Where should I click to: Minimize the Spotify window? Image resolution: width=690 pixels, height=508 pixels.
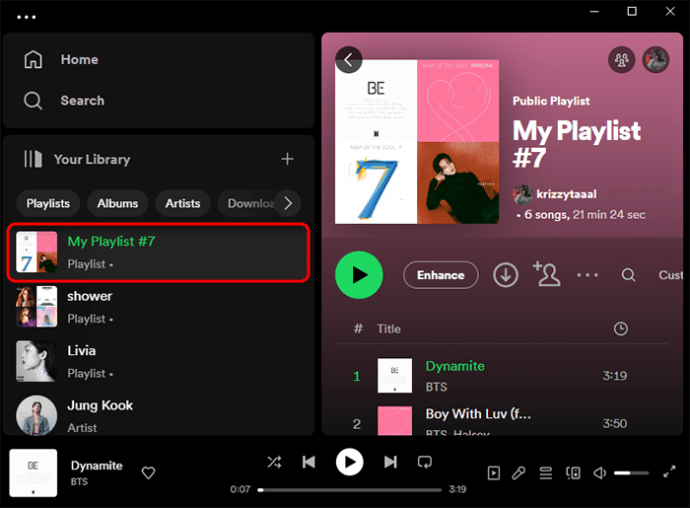(x=595, y=11)
